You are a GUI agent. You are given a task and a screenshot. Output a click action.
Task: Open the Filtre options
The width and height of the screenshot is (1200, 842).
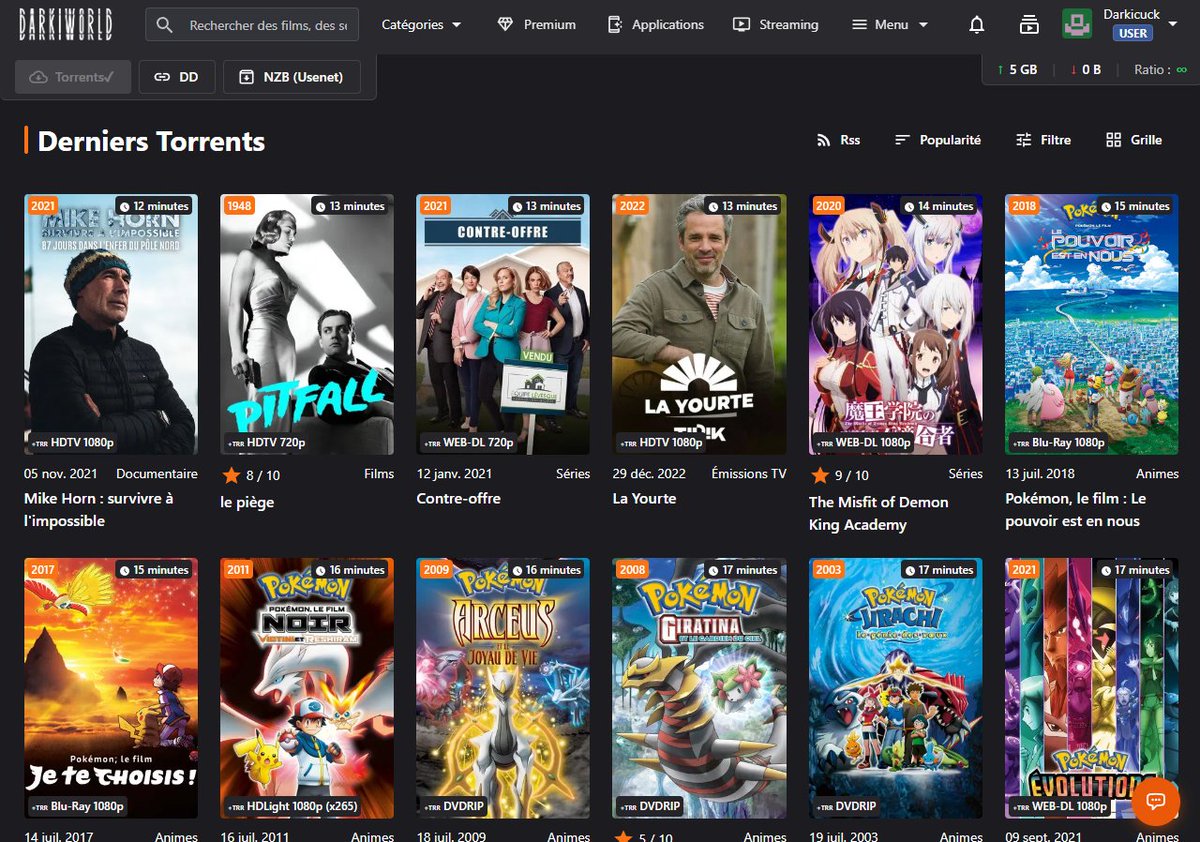(1043, 140)
